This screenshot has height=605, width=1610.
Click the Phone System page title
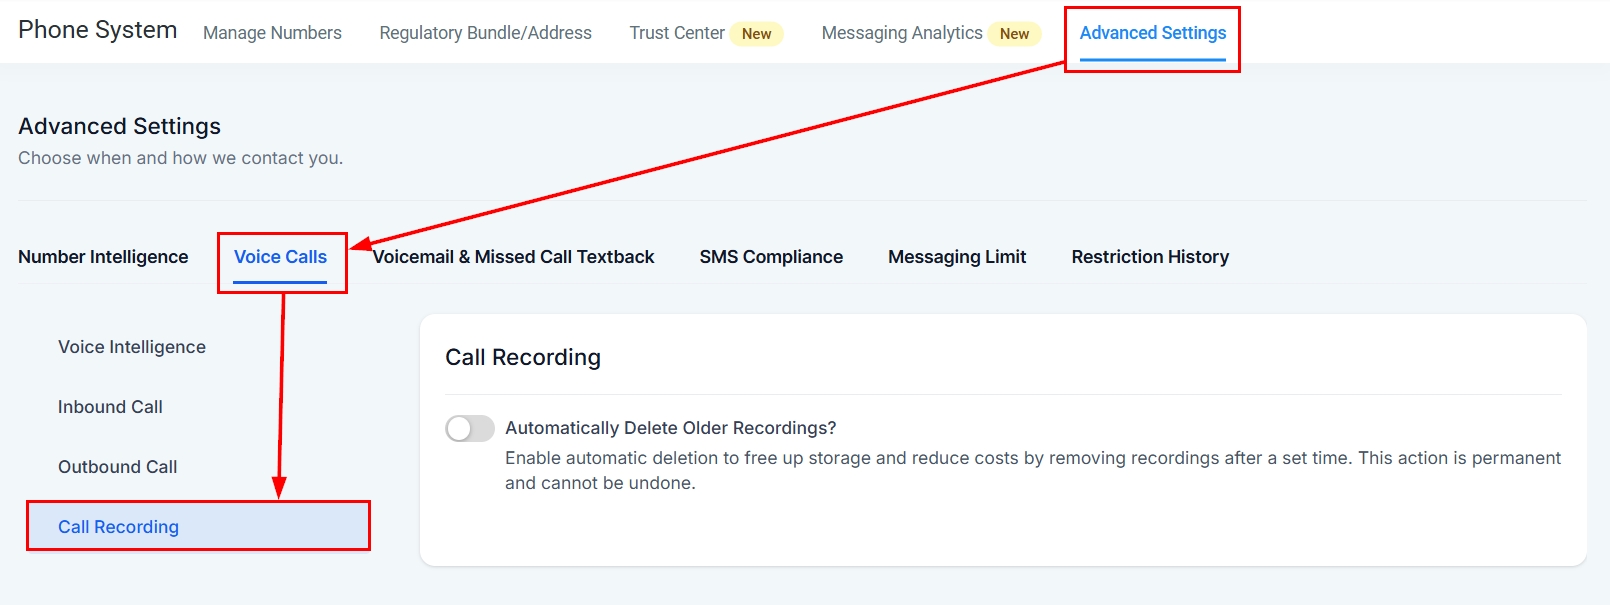98,30
